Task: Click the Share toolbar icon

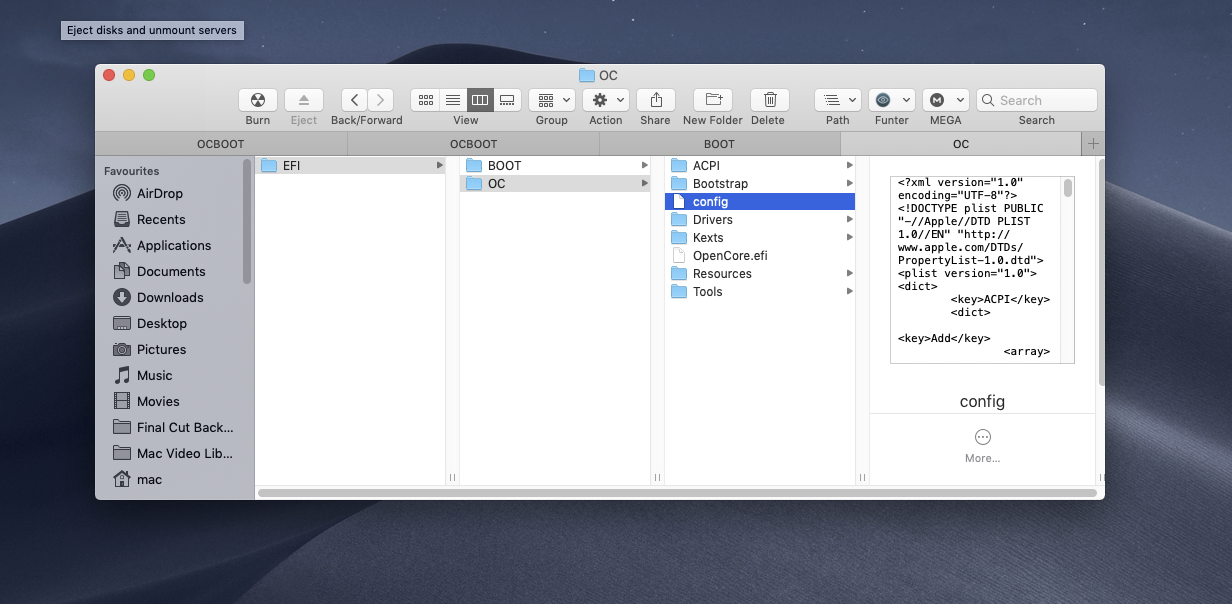Action: [x=655, y=100]
